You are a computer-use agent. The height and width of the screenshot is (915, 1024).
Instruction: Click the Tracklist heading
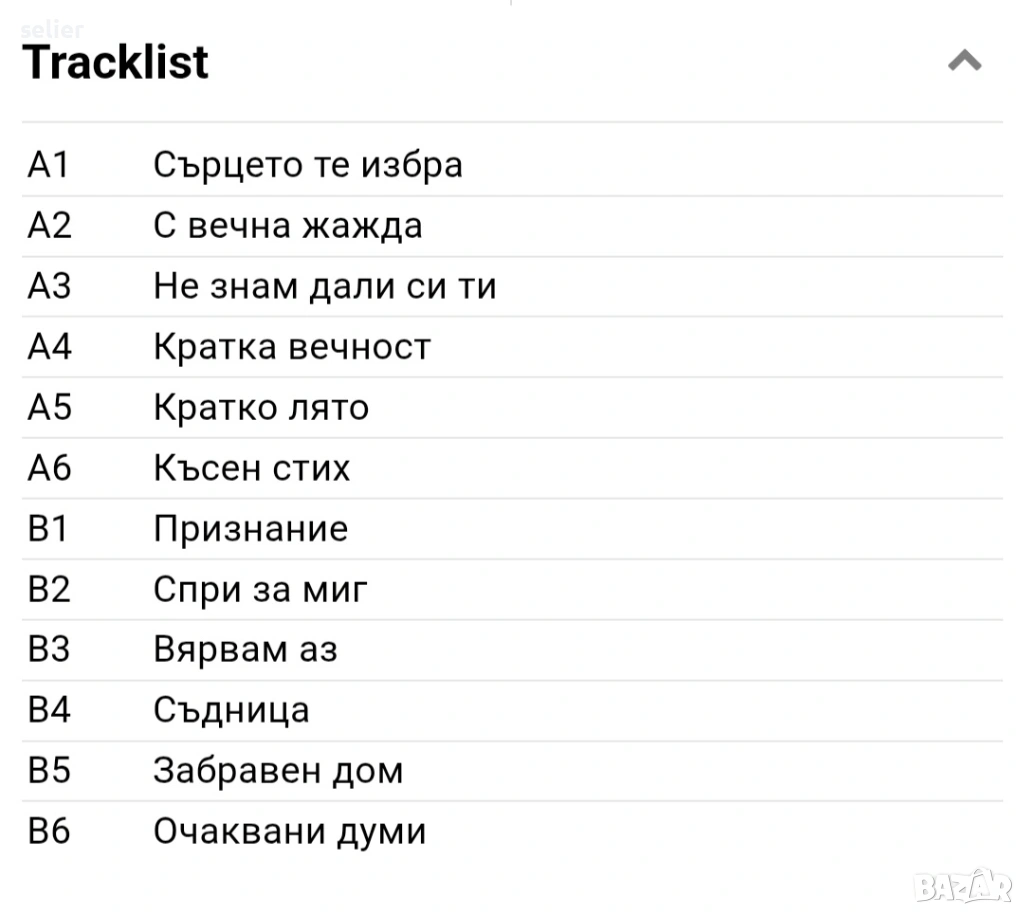(x=115, y=62)
